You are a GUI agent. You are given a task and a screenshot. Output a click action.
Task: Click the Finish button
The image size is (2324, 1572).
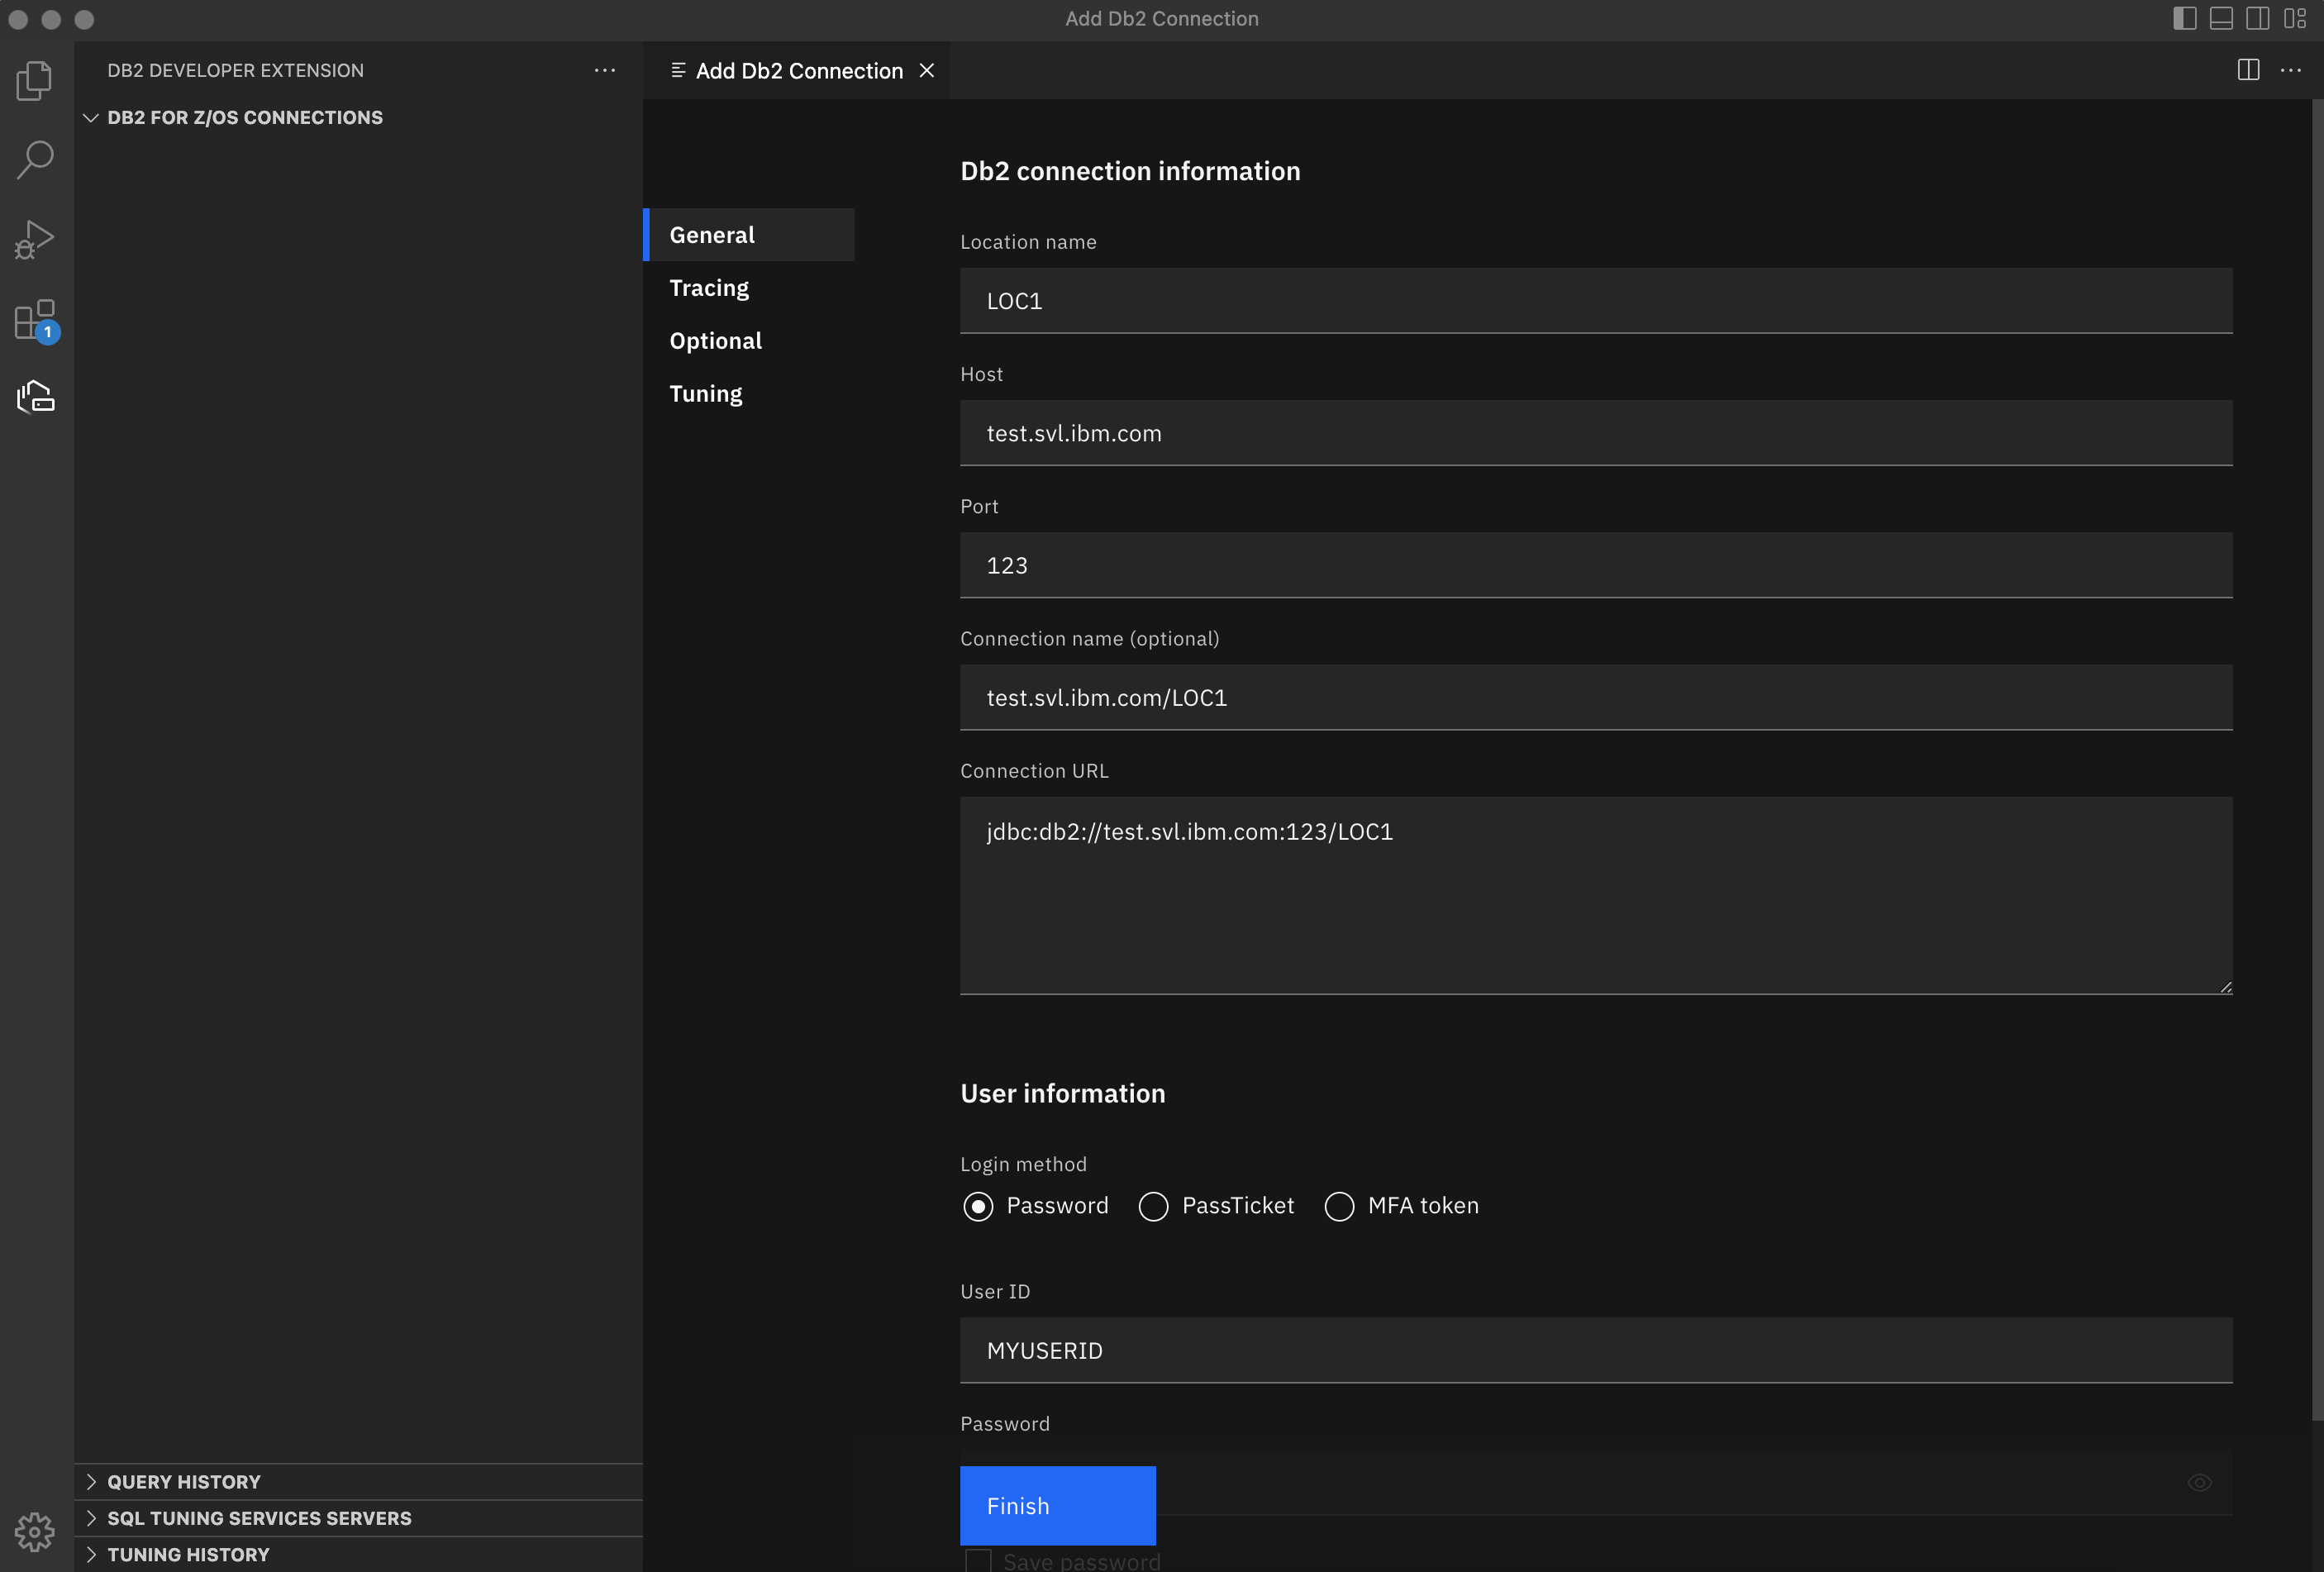1058,1506
